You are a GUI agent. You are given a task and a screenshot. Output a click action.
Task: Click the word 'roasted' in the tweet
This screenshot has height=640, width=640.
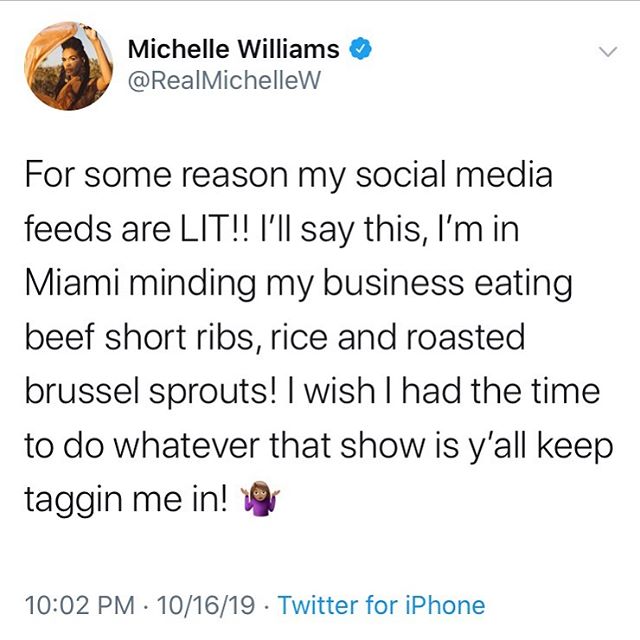pyautogui.click(x=466, y=337)
